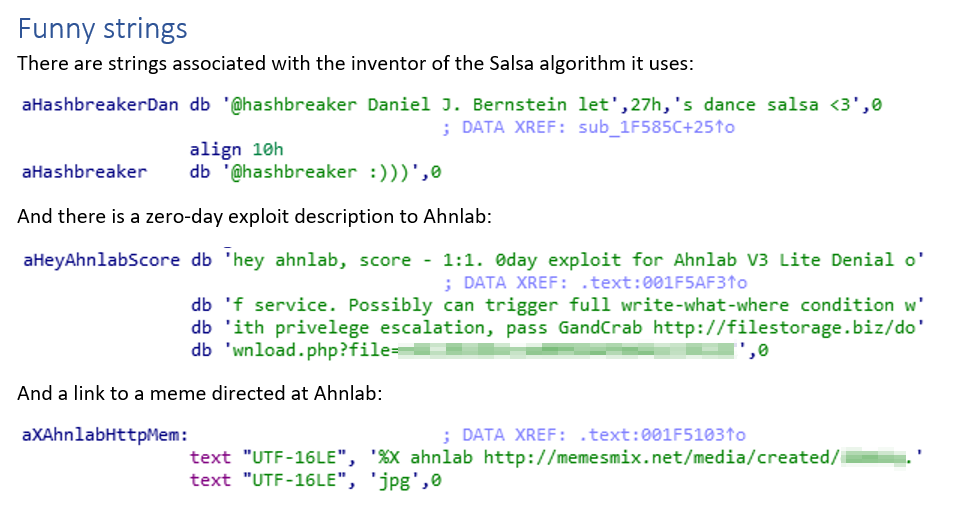Click the aXAhnlabHttpMem label
Screen dimensions: 968x520
point(105,435)
